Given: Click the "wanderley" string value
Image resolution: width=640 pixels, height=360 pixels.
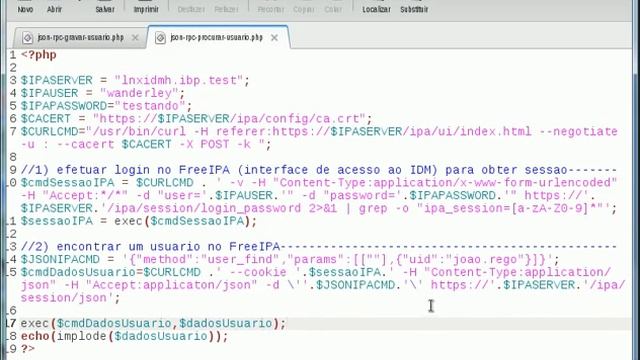Looking at the screenshot, I should [139, 93].
